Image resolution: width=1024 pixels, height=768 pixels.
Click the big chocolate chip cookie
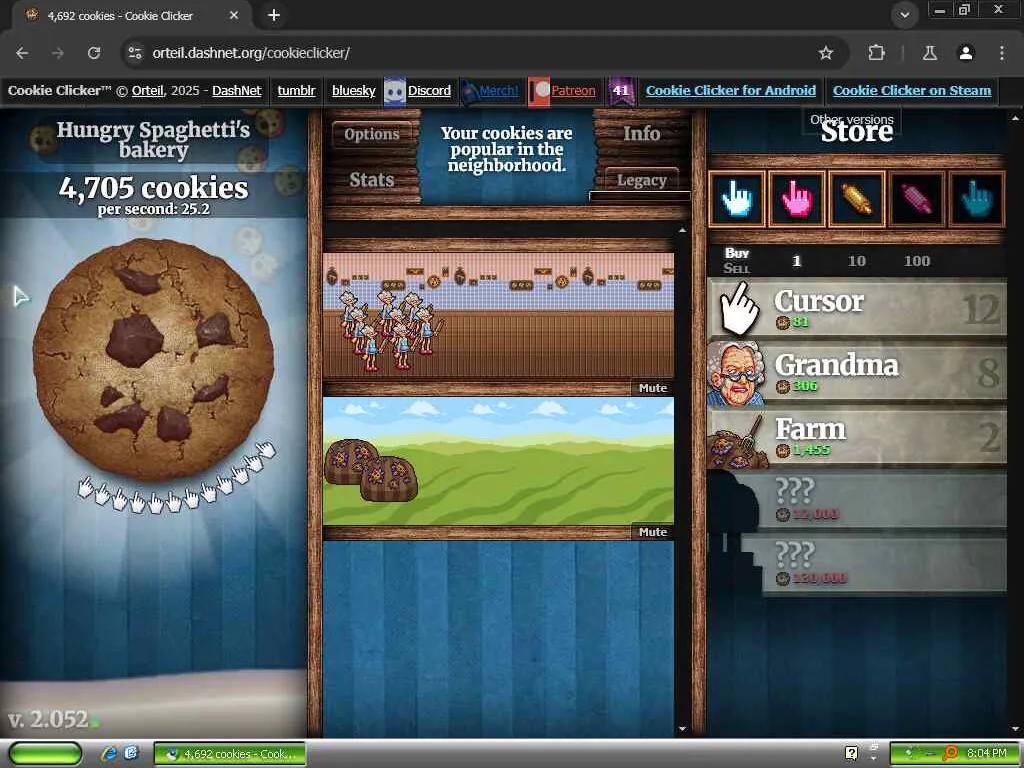[x=153, y=359]
